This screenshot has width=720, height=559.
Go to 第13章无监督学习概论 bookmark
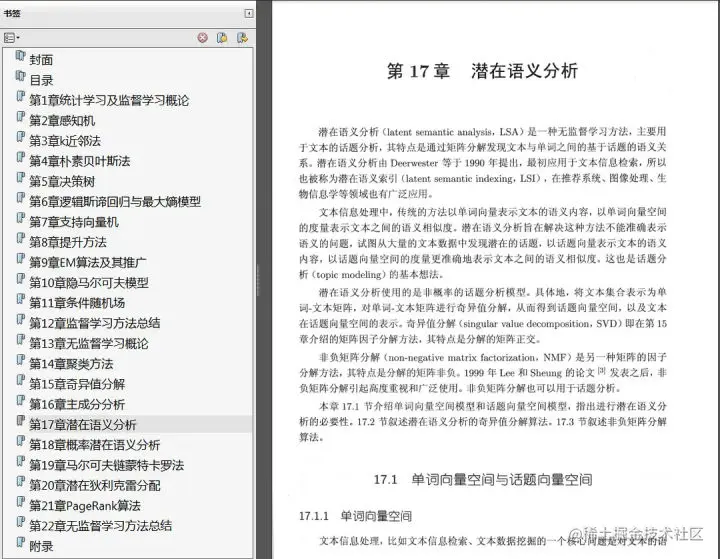pos(89,343)
